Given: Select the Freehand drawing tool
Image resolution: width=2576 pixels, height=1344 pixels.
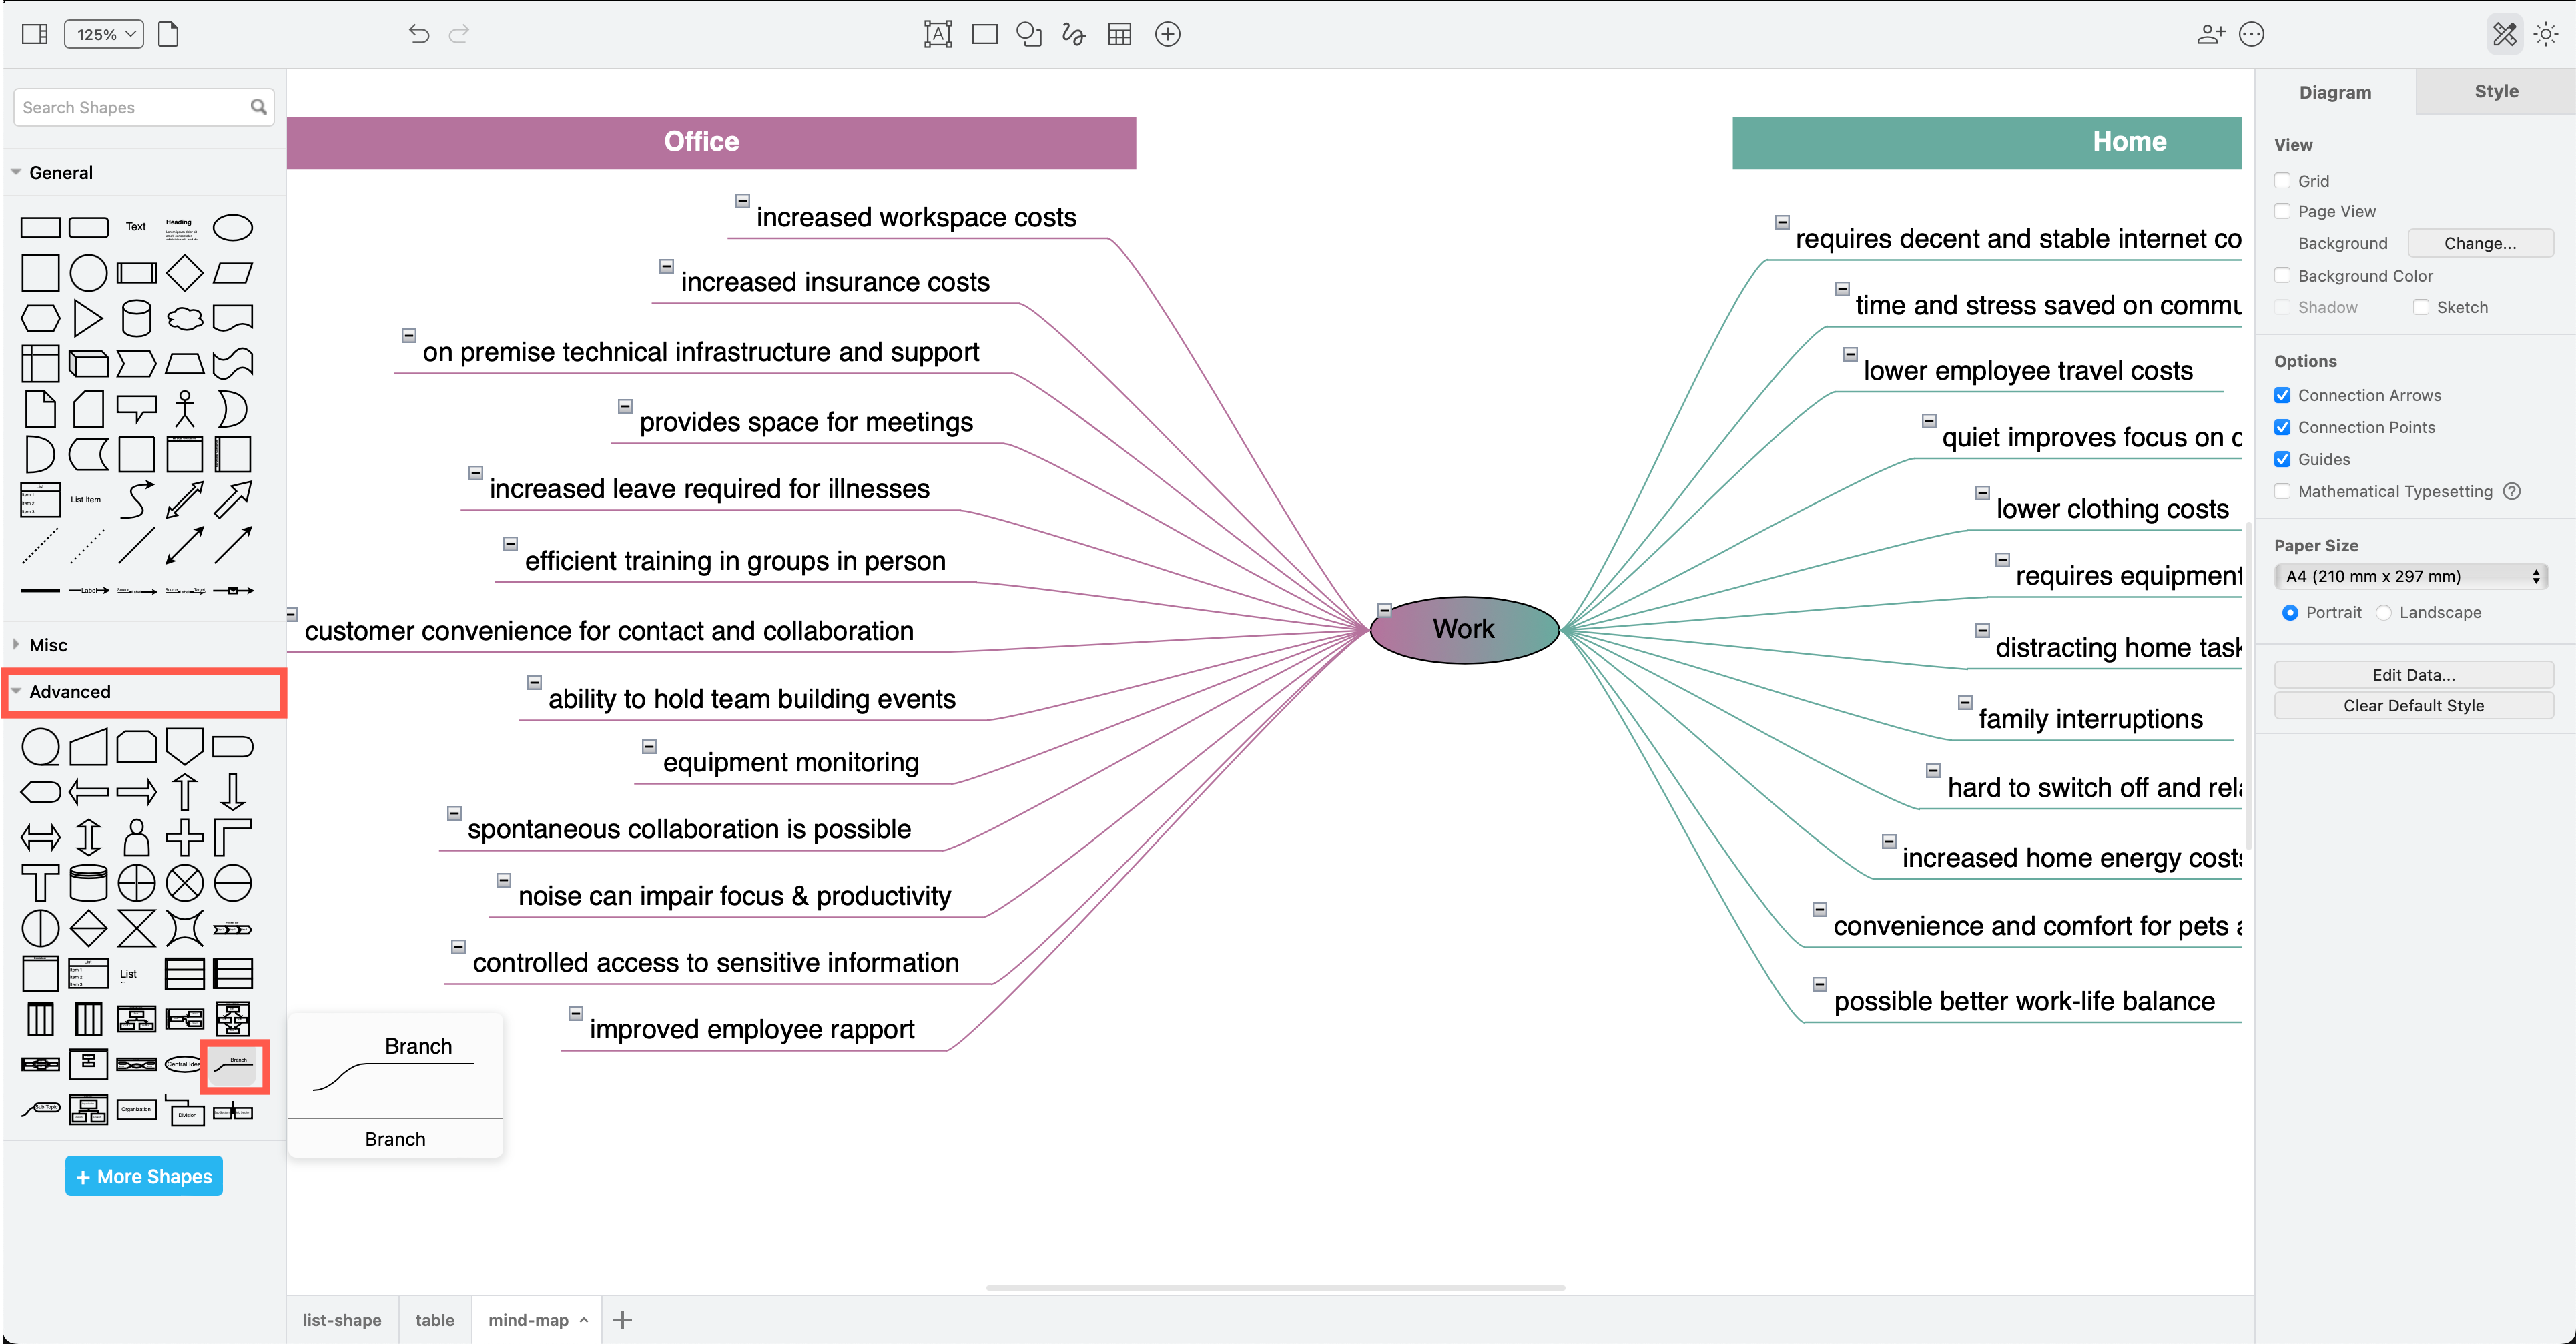Looking at the screenshot, I should (1072, 33).
